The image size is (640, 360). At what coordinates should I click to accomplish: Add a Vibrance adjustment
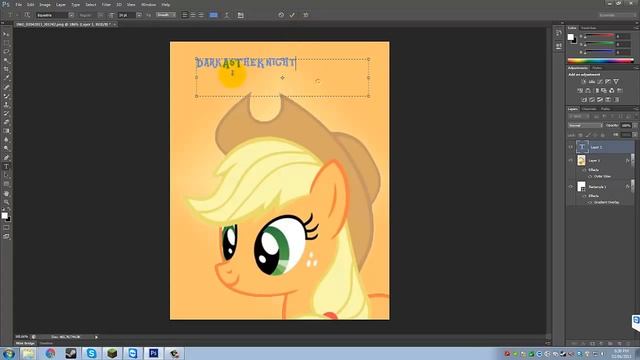(616, 82)
